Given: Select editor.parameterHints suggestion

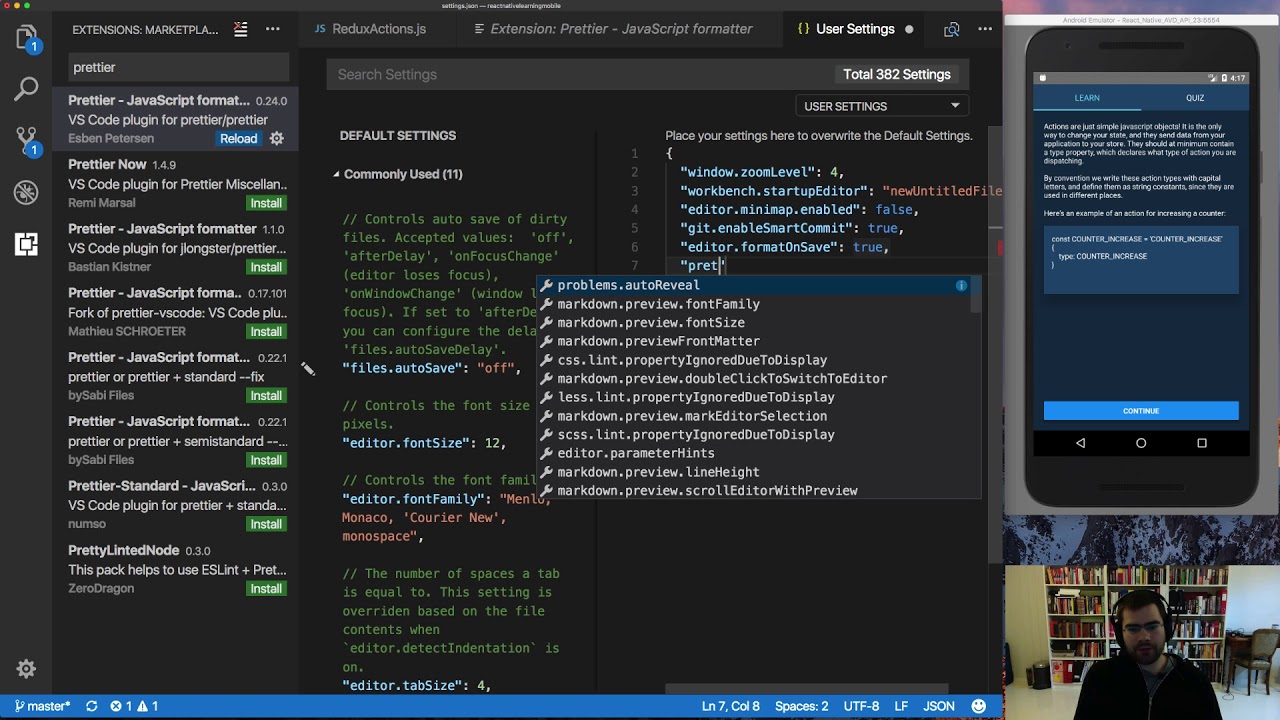Looking at the screenshot, I should pyautogui.click(x=759, y=453).
